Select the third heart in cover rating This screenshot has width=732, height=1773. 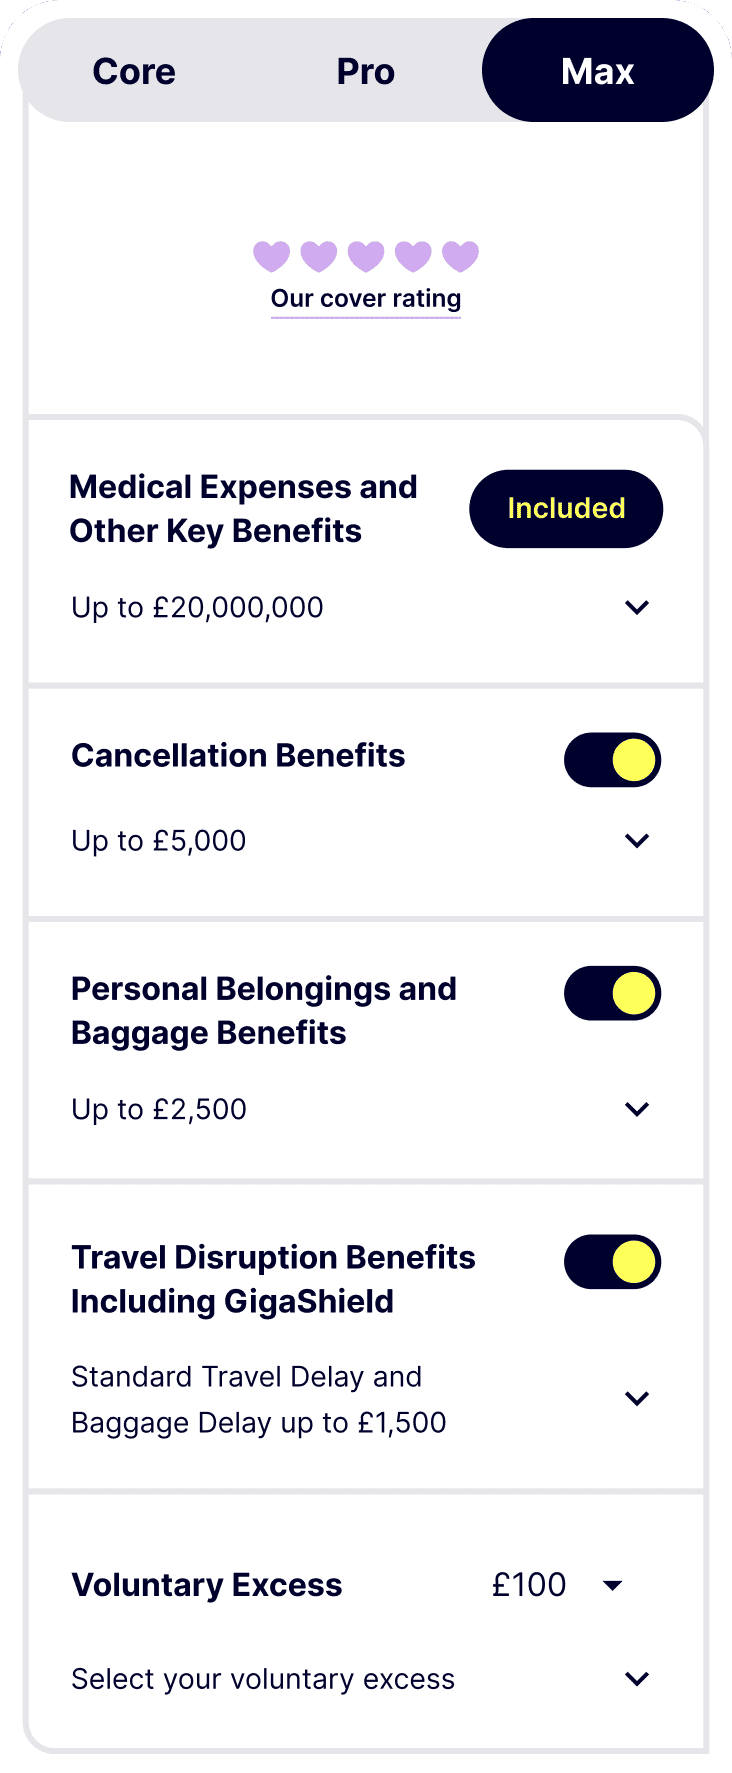(366, 256)
